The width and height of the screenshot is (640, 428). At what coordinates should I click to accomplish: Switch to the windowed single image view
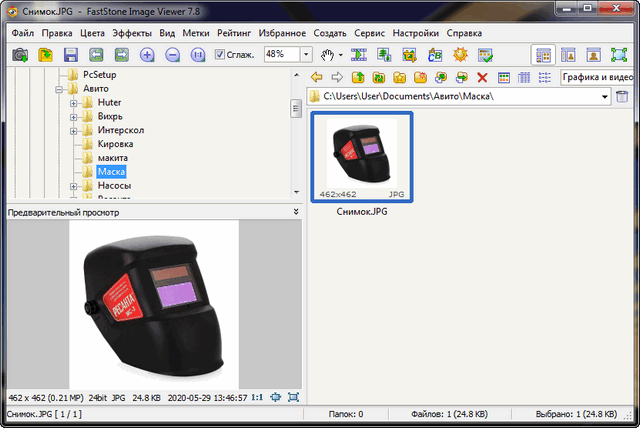(593, 55)
